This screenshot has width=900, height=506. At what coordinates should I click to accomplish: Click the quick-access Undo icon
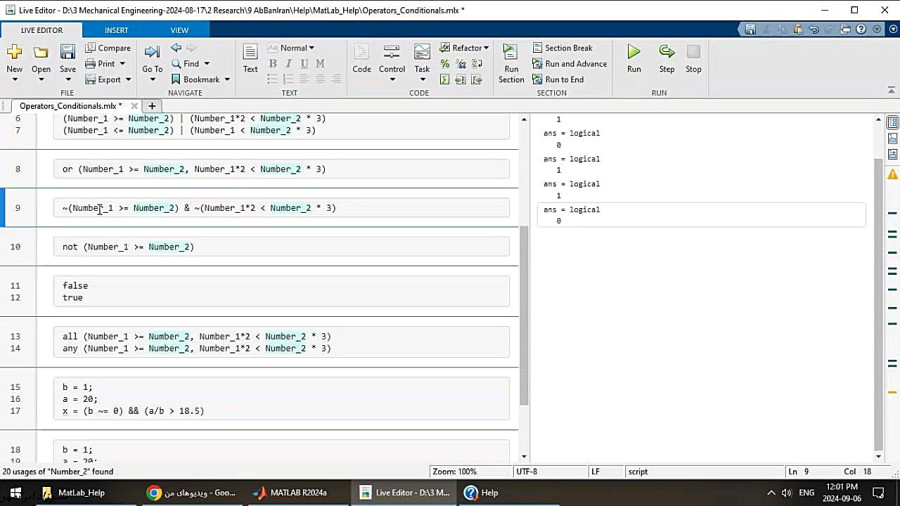[x=814, y=29]
